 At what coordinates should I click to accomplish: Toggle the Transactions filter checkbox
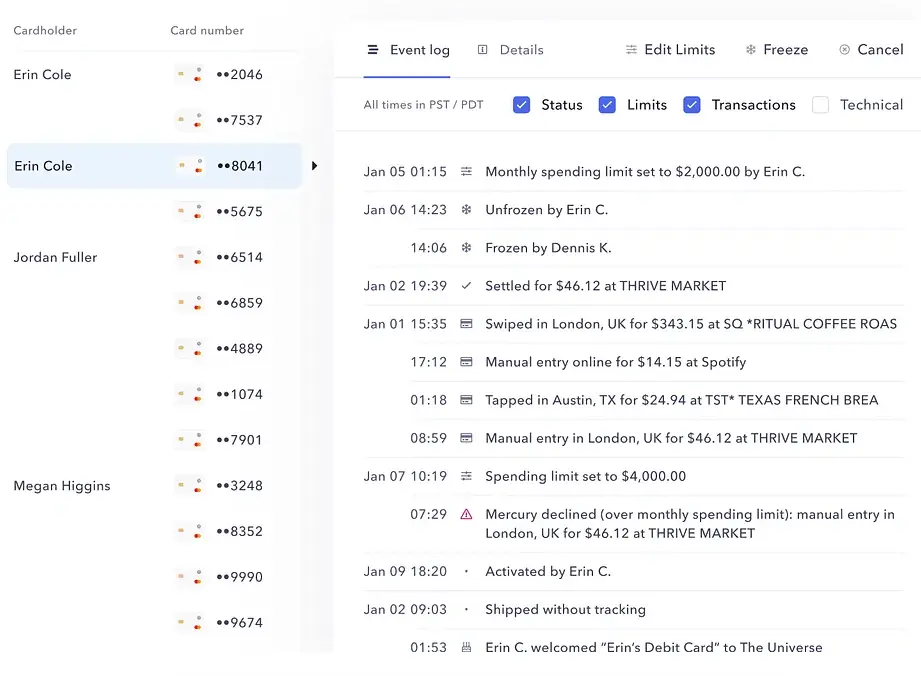692,105
